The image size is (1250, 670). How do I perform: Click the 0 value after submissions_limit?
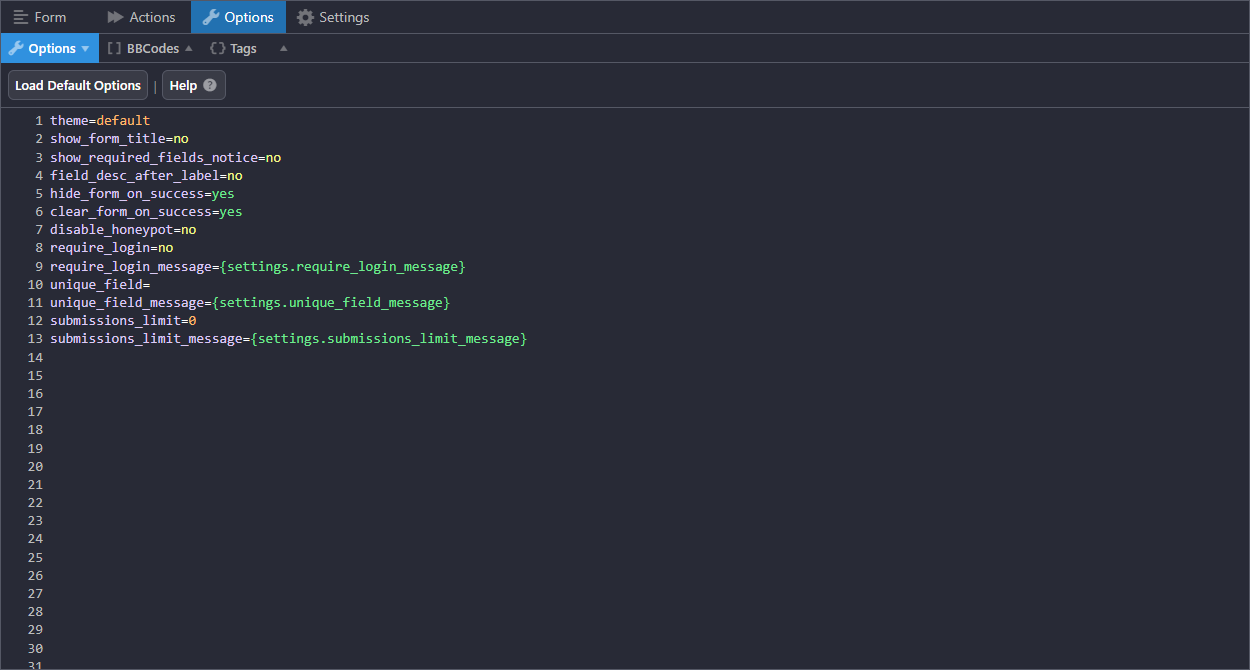(x=192, y=321)
